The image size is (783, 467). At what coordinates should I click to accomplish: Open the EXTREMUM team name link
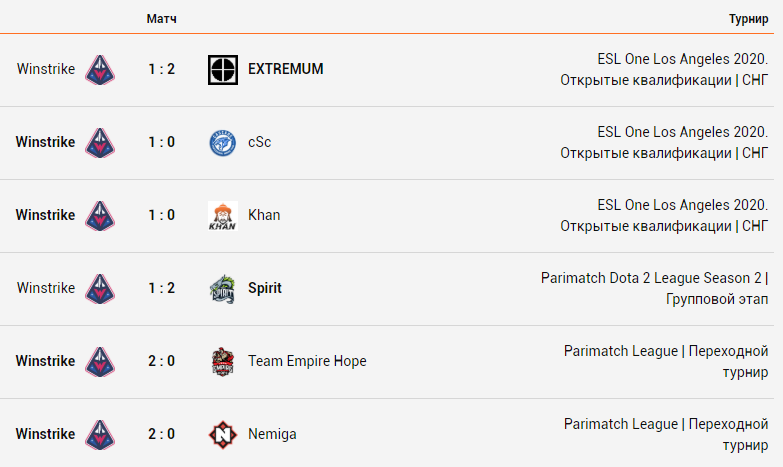click(286, 69)
